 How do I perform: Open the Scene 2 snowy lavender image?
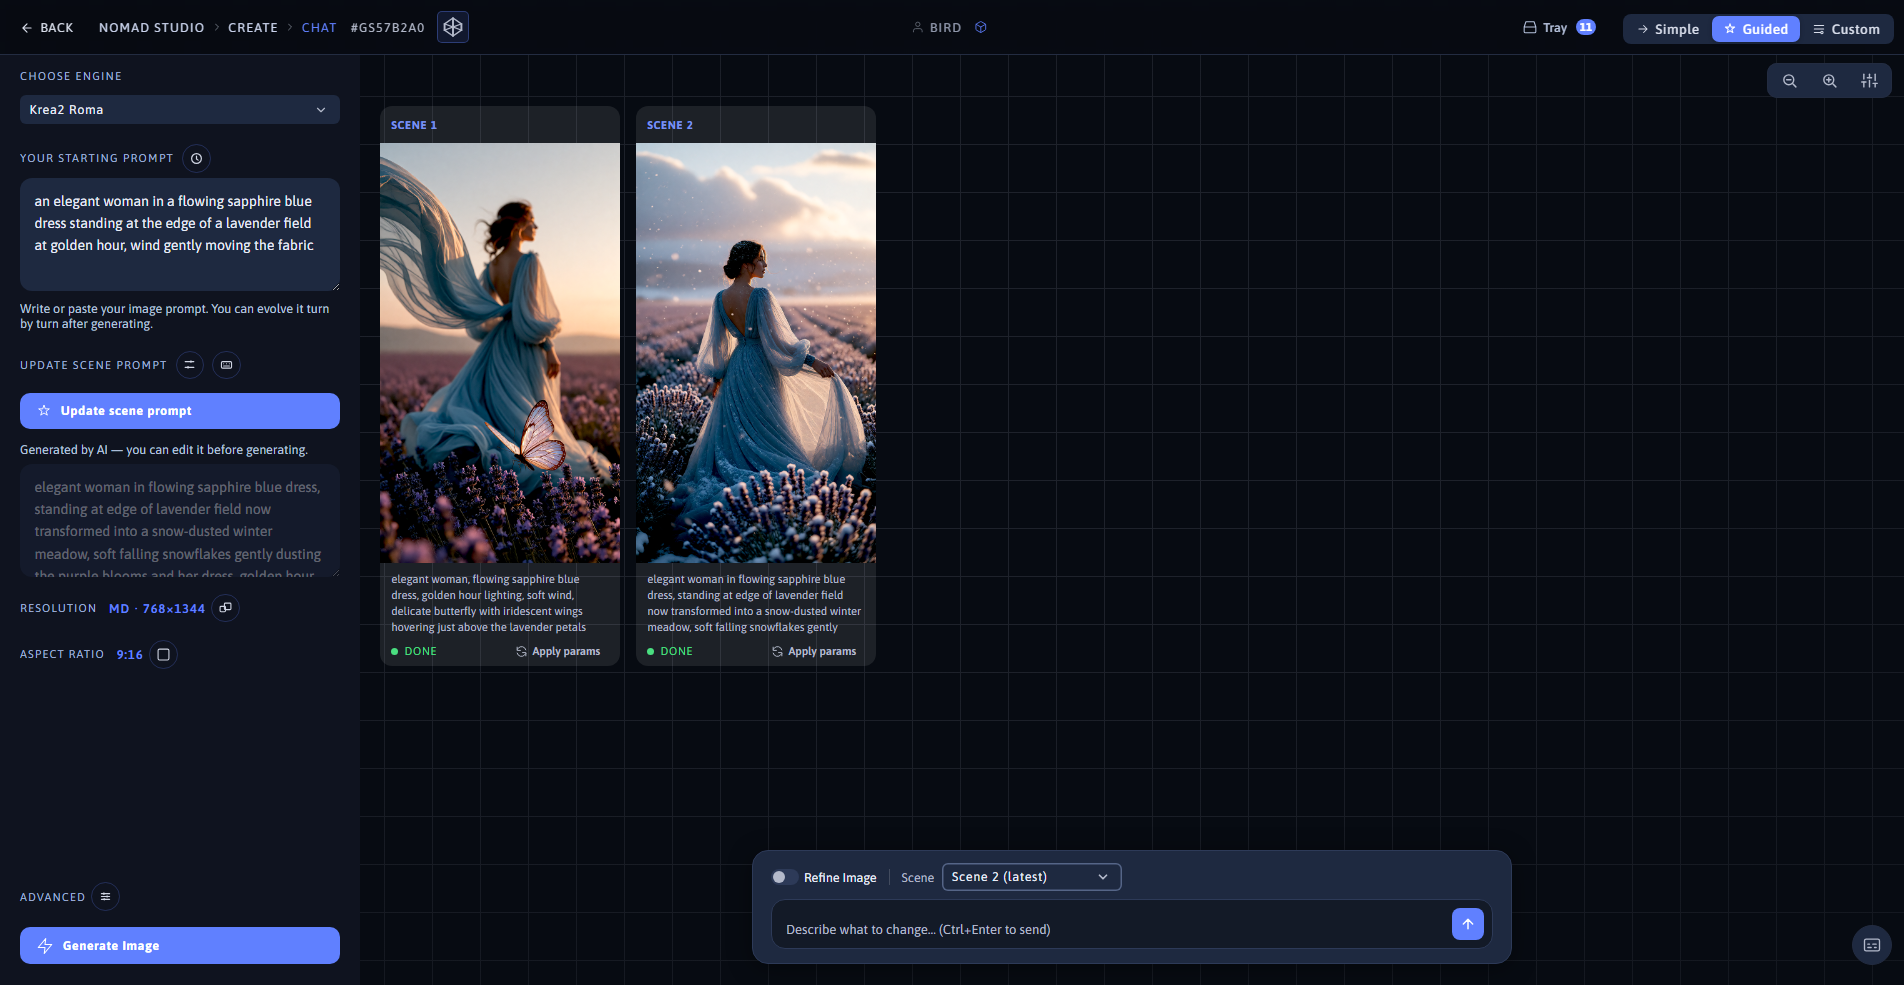(x=756, y=353)
